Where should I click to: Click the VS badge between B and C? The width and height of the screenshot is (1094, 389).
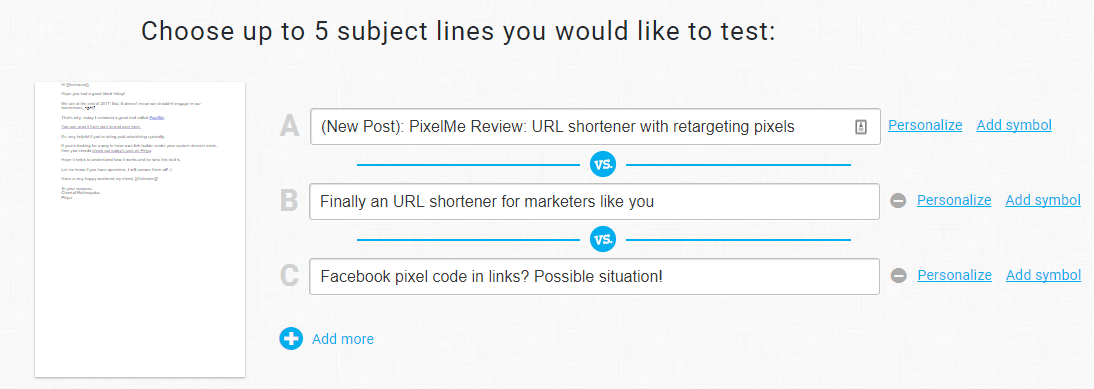tap(603, 240)
